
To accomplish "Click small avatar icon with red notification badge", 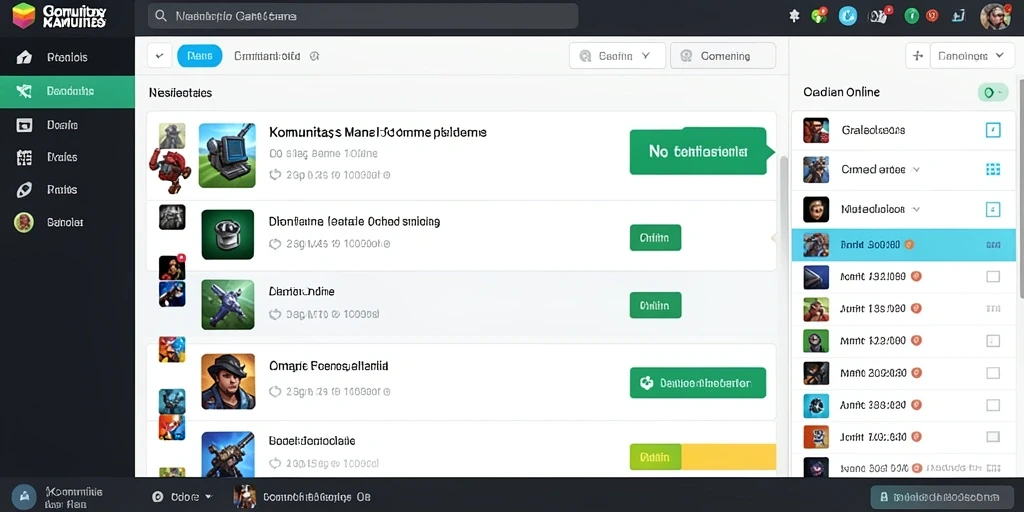I will (172, 267).
